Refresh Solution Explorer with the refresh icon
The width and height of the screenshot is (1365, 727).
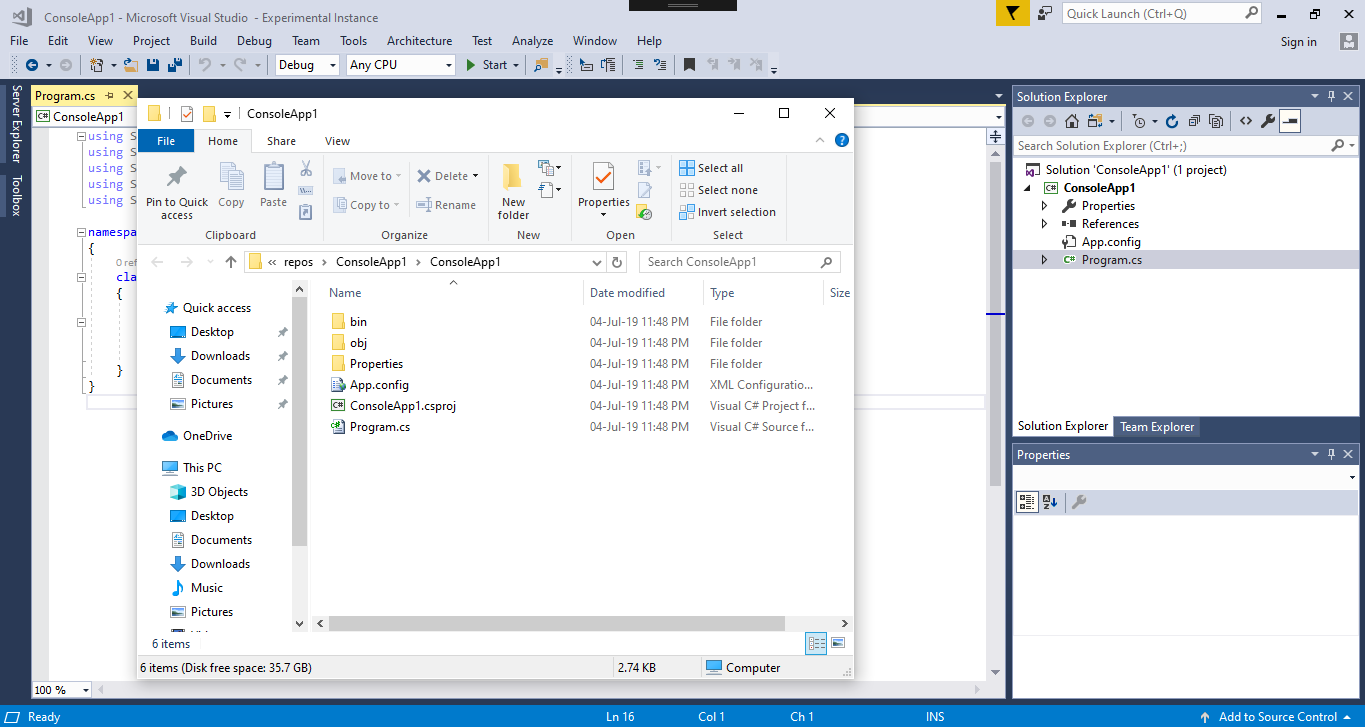click(1172, 121)
